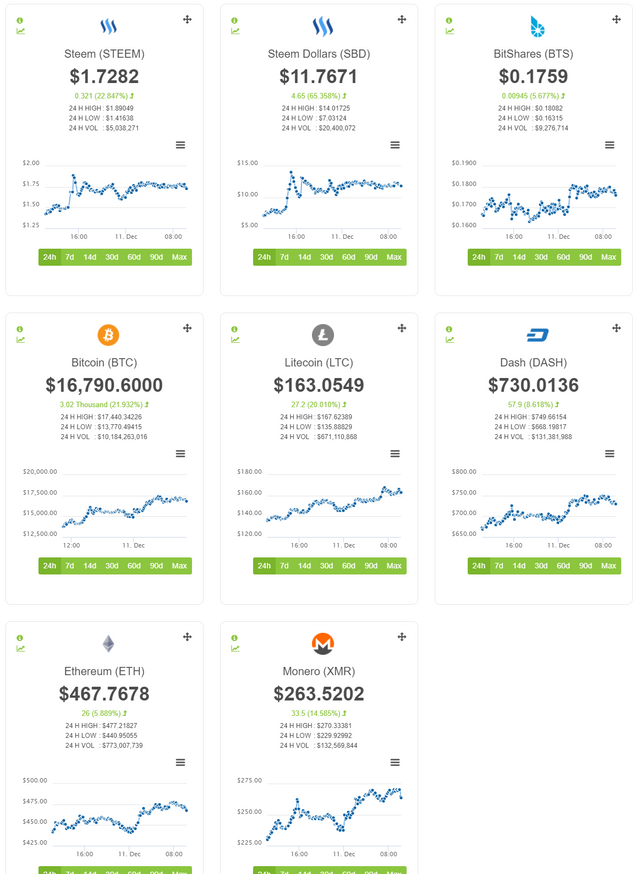Open chart hamburger menu on Litecoin card

tap(395, 454)
